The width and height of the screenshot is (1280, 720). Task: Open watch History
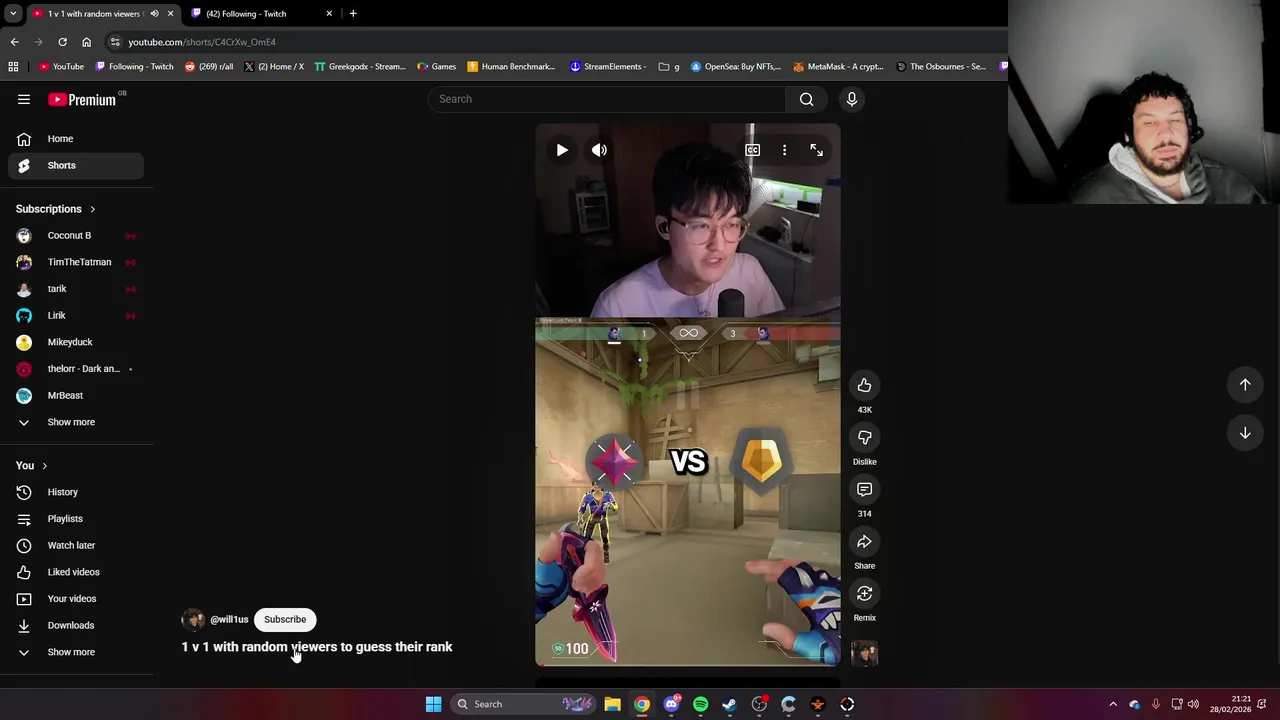tap(76, 492)
